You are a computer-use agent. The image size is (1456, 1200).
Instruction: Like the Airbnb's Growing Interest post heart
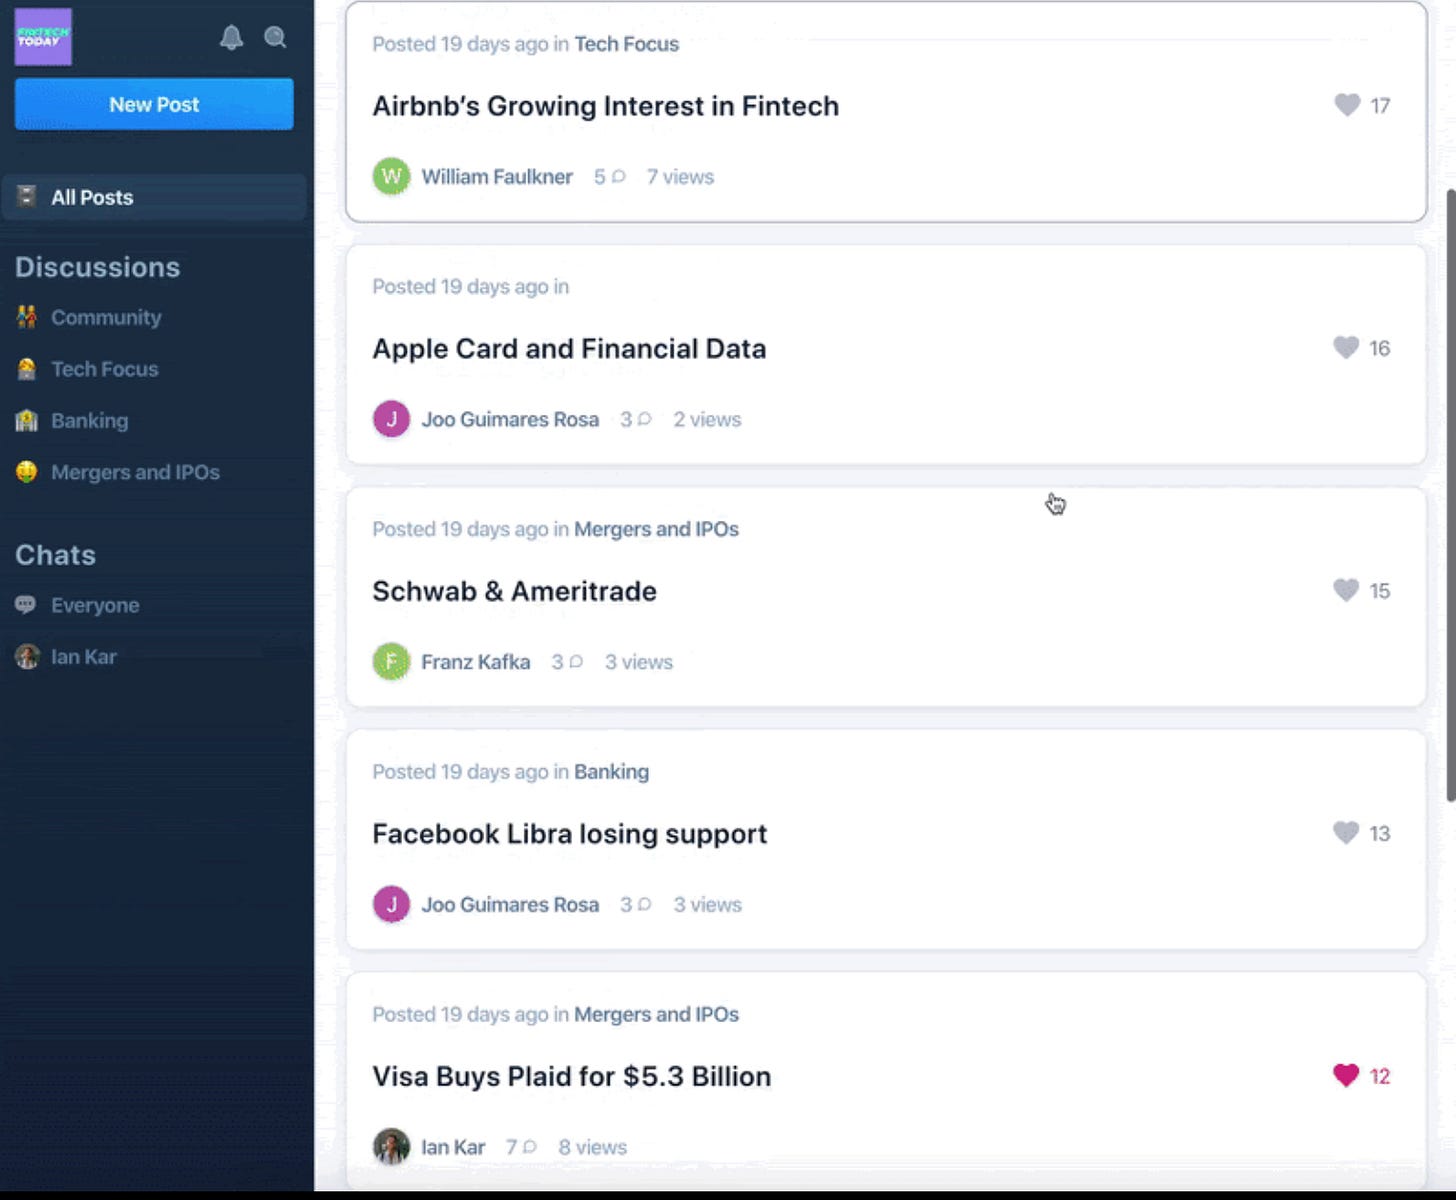[1347, 105]
